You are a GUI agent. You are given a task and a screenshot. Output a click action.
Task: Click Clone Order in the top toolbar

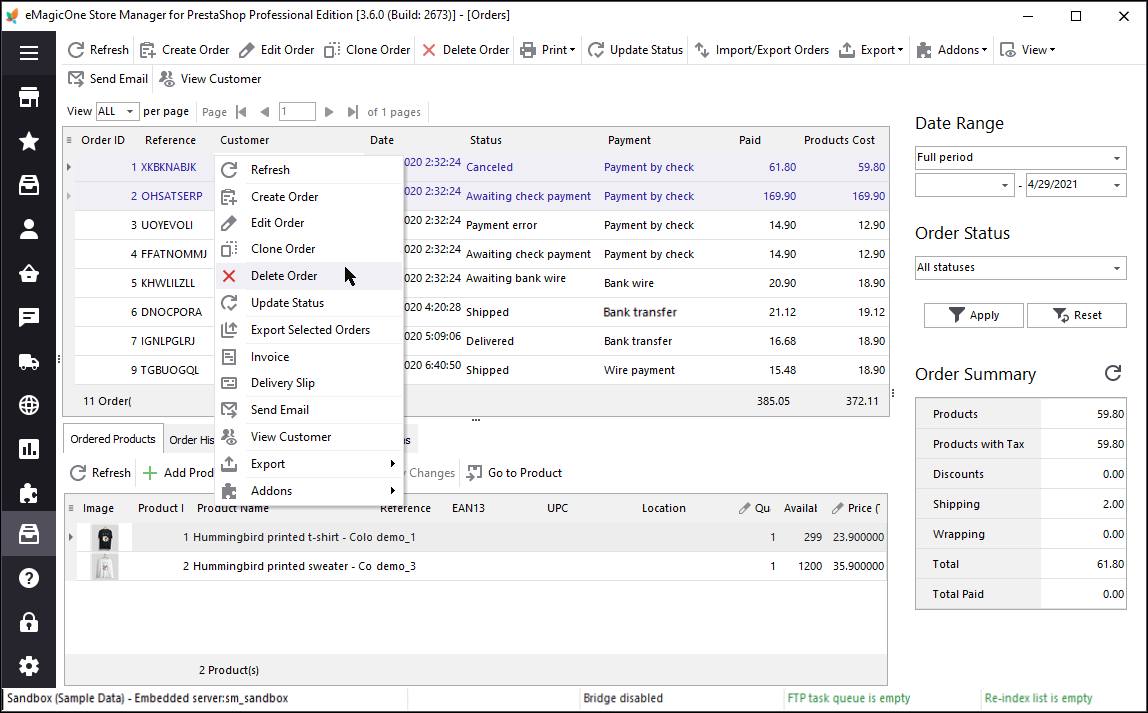(367, 50)
